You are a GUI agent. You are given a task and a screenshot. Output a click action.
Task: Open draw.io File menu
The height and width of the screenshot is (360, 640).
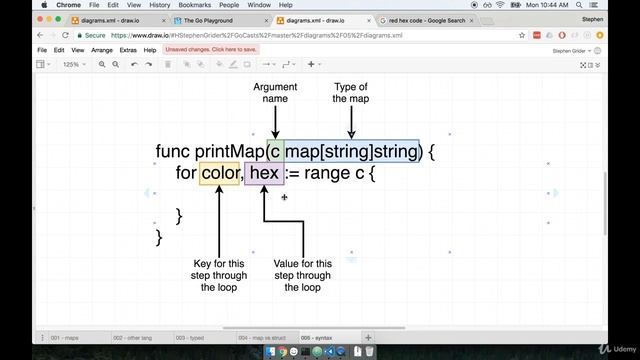[42, 50]
